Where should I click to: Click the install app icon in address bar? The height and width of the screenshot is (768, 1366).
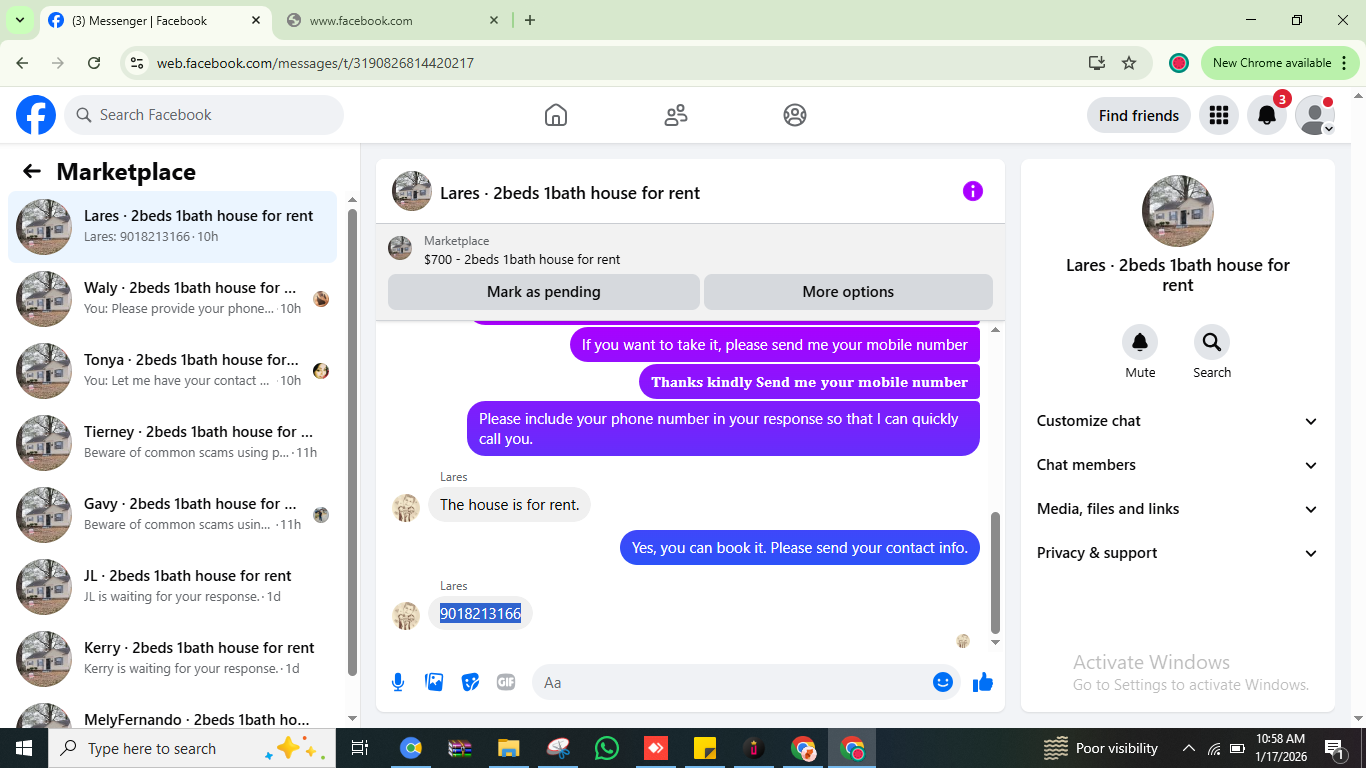point(1097,63)
